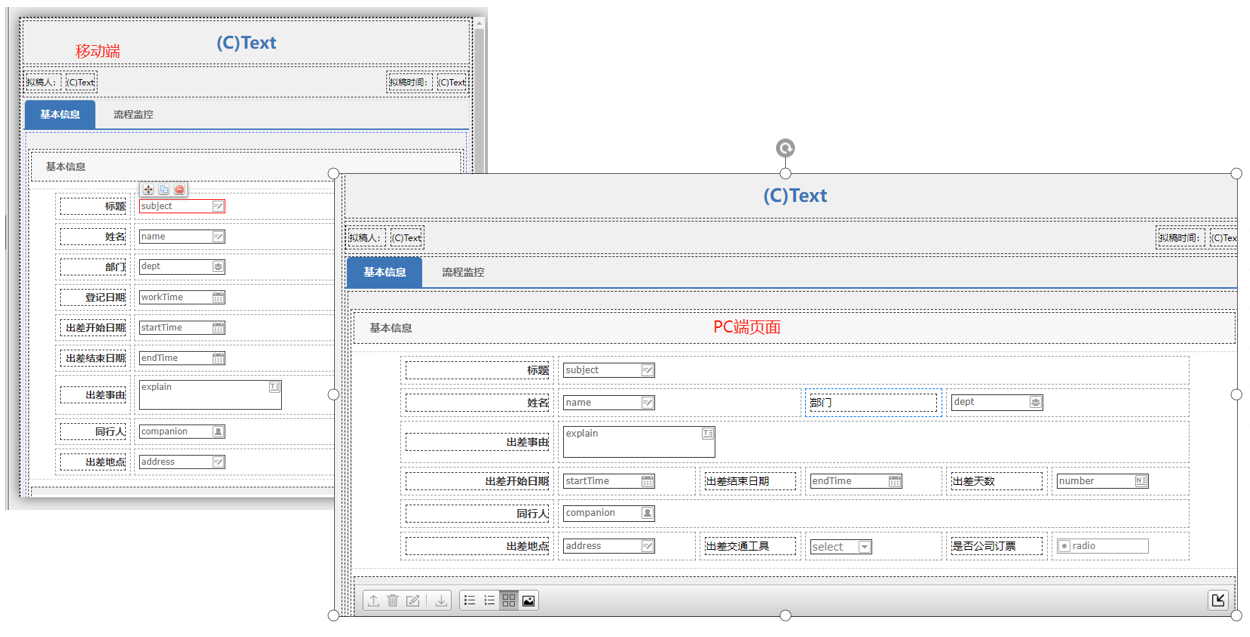Switch to grid view in bottom toolbar

coord(509,600)
